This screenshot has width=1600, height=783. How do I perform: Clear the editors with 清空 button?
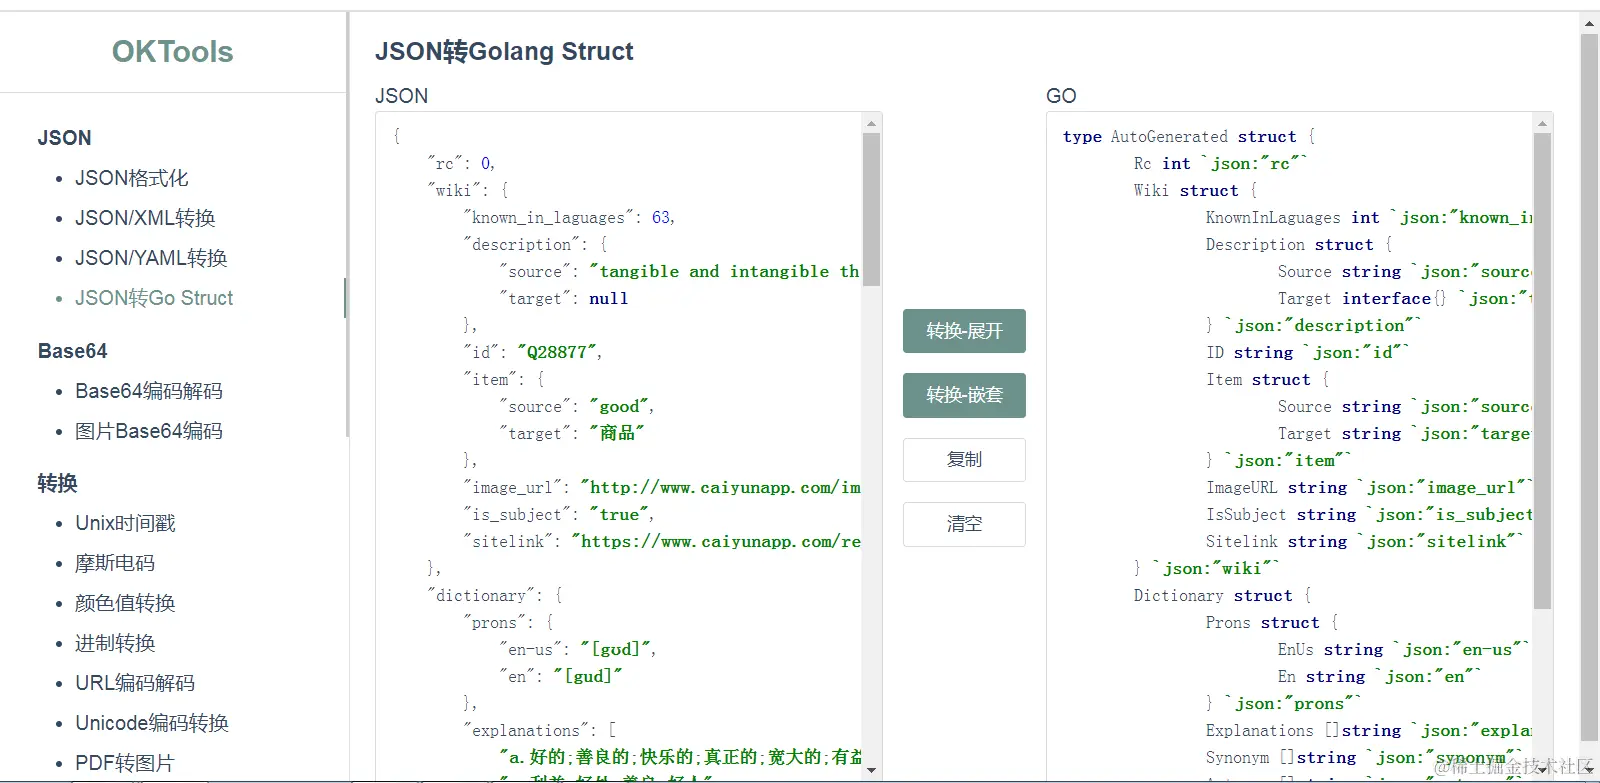click(964, 524)
